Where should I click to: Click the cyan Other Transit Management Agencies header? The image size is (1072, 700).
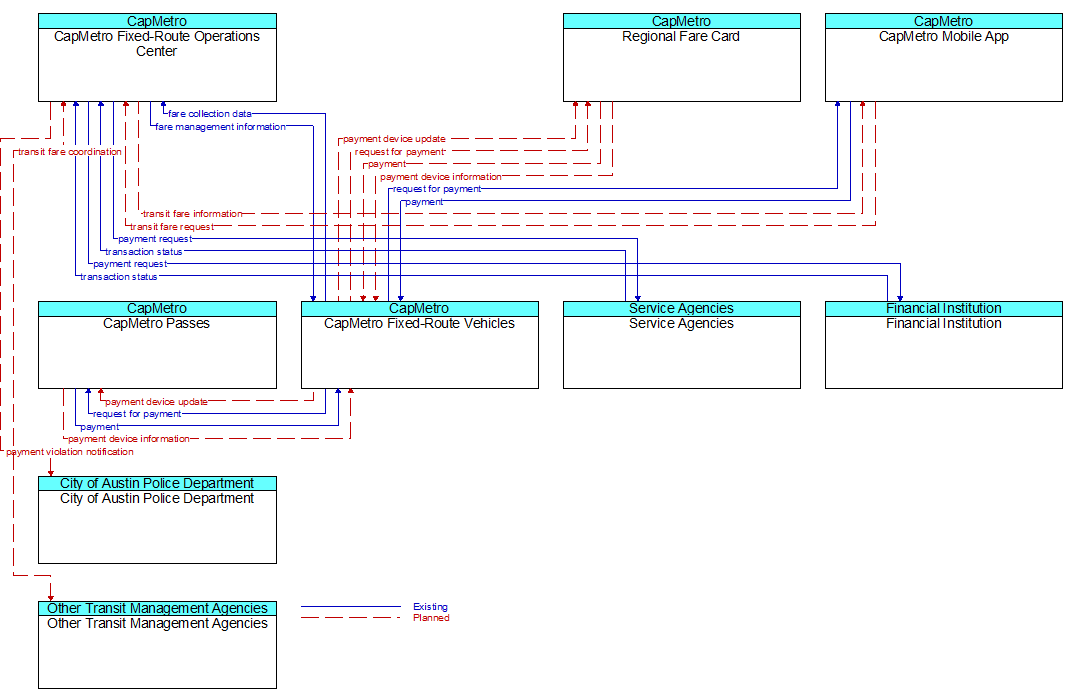point(157,608)
